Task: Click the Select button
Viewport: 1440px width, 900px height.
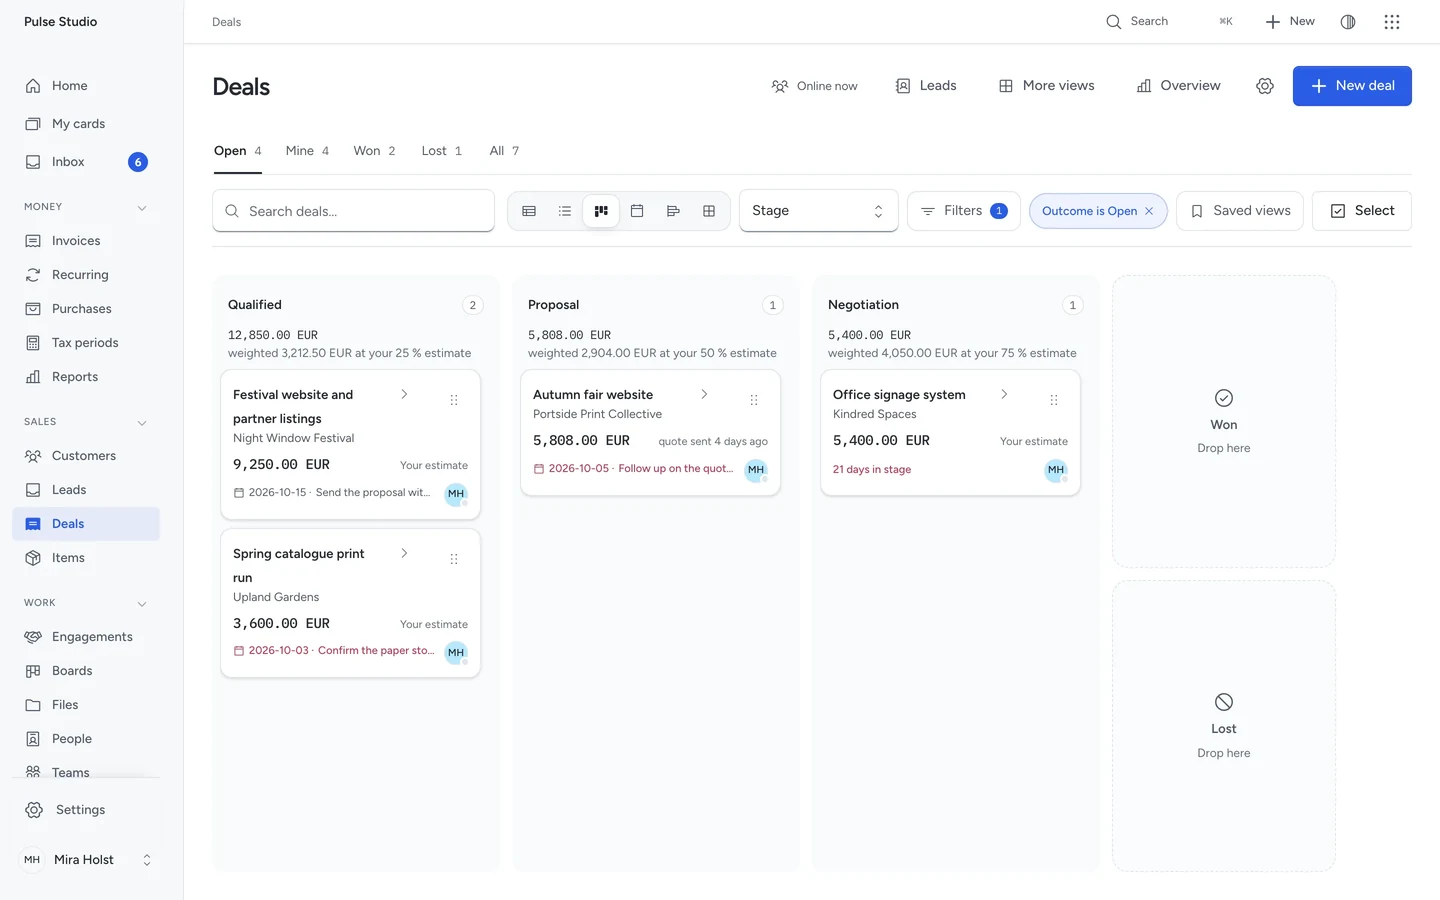Action: 1362,211
